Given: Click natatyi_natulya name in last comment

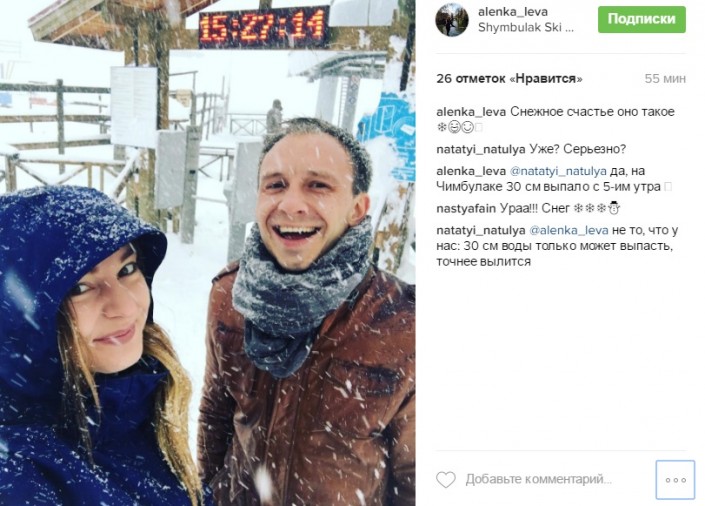Looking at the screenshot, I should point(481,230).
